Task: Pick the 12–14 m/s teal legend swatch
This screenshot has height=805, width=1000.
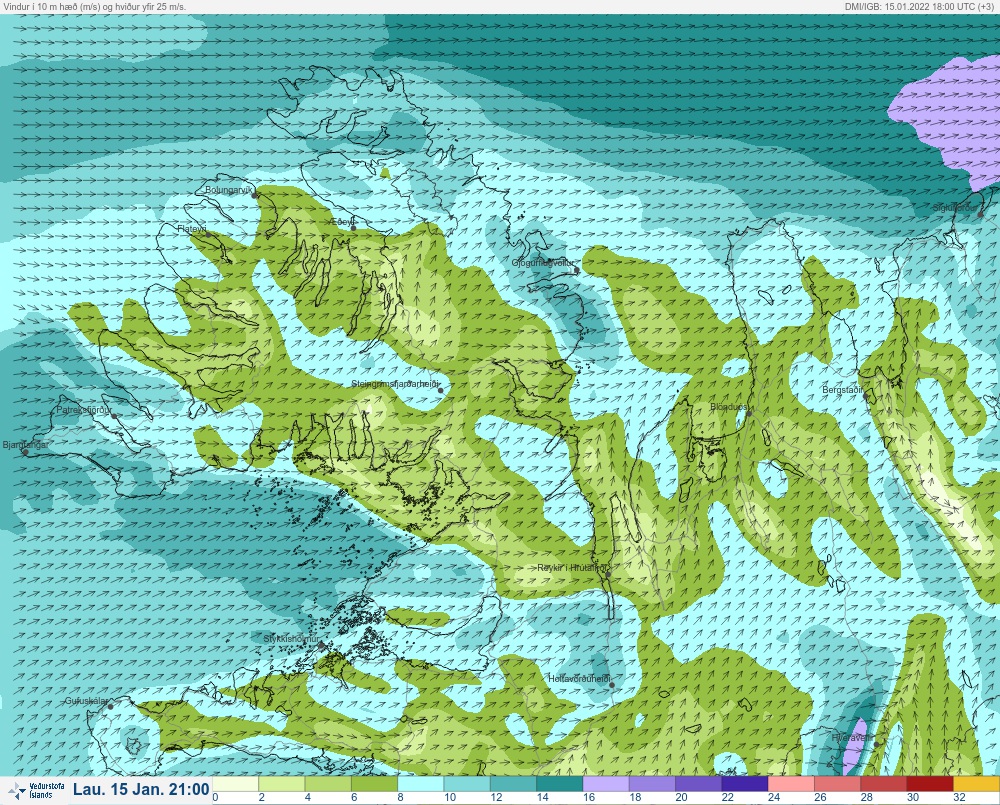Action: 513,783
